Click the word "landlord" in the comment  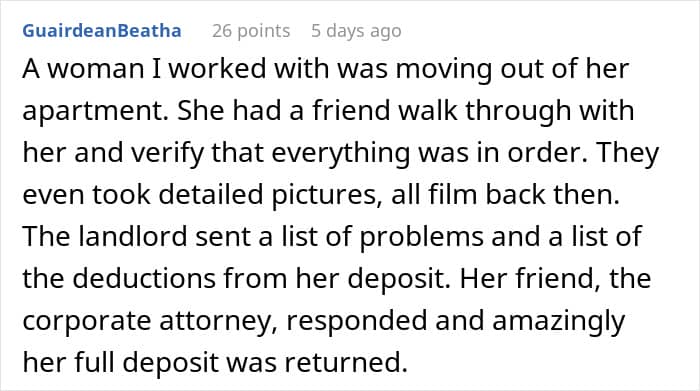pos(133,236)
